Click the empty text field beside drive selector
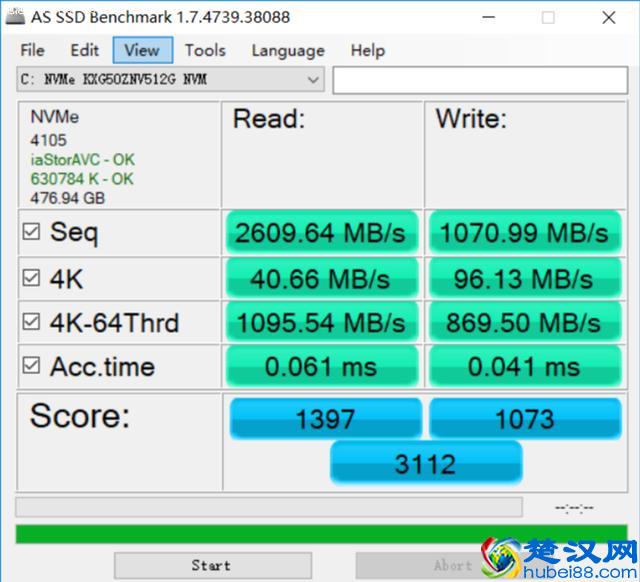 tap(478, 80)
